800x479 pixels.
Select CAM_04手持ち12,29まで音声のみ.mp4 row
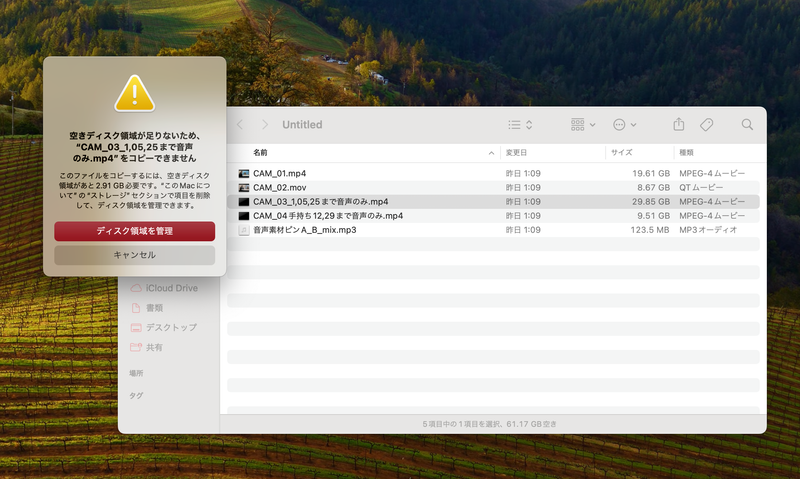(x=493, y=216)
